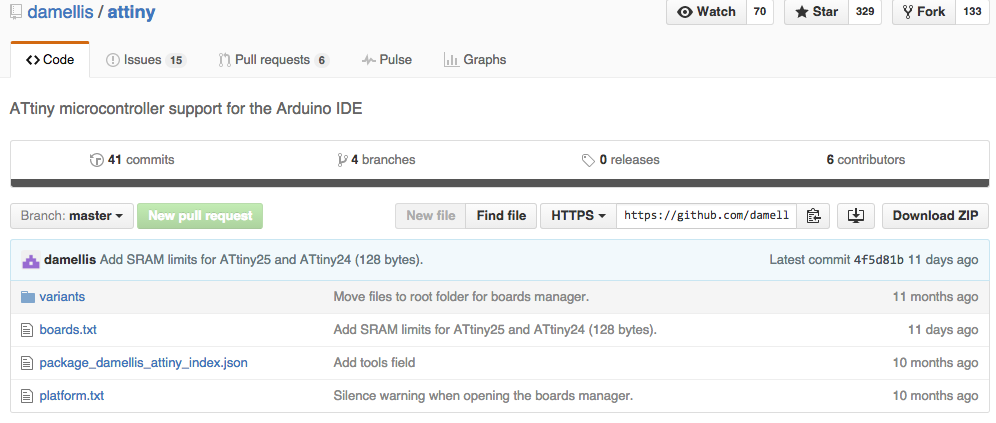Click '10 months ago' on platform.txt row
The image size is (996, 423).
coord(935,396)
